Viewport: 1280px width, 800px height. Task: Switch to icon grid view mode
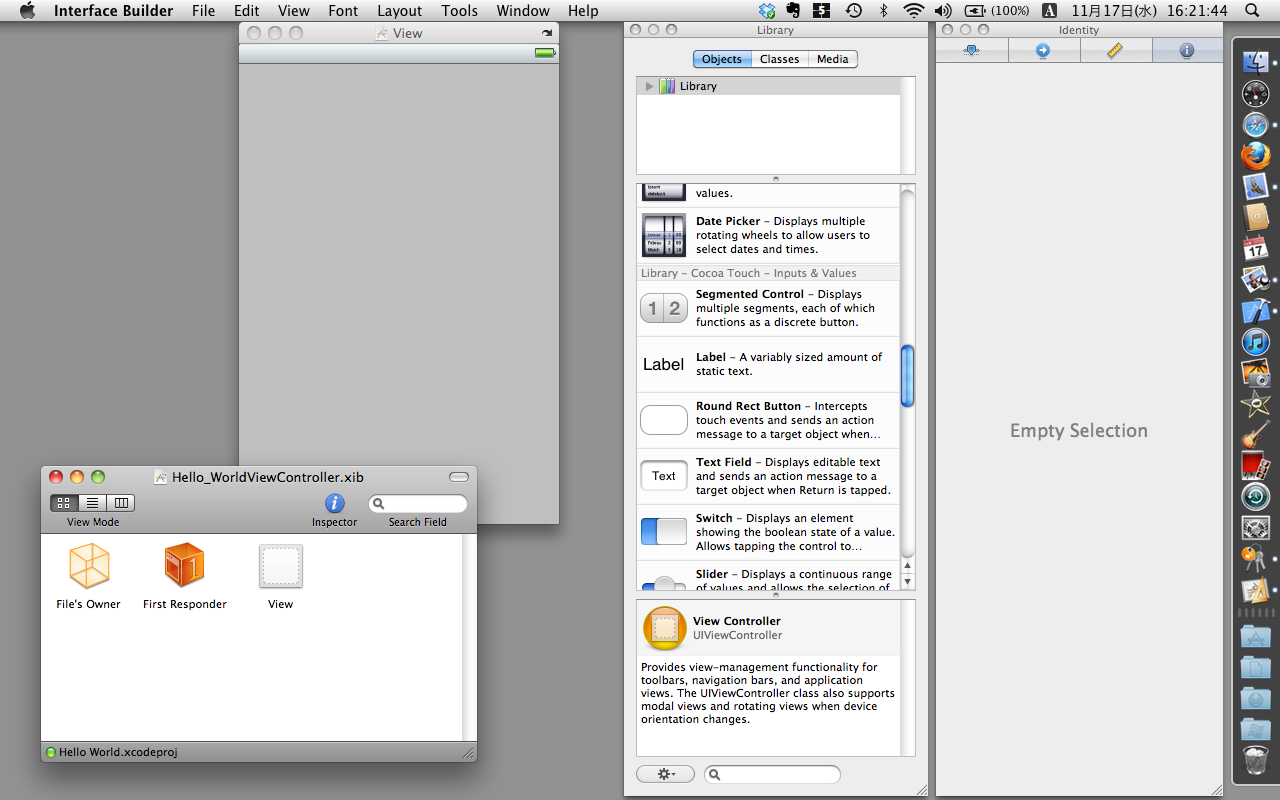(x=64, y=503)
